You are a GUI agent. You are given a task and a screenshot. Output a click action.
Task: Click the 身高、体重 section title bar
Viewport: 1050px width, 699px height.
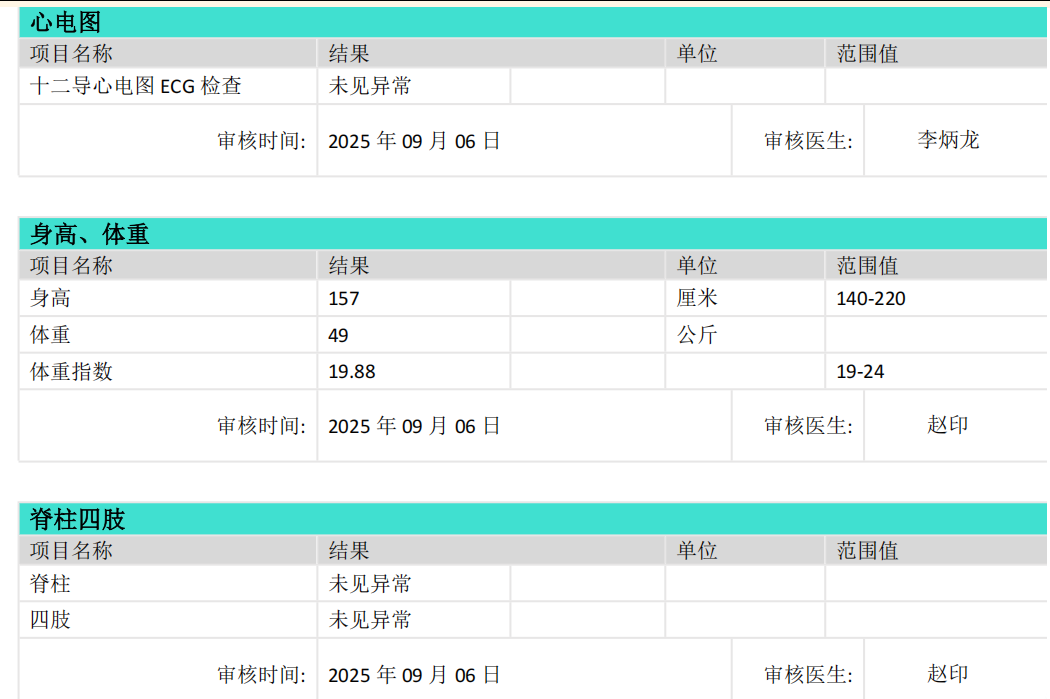[90, 235]
